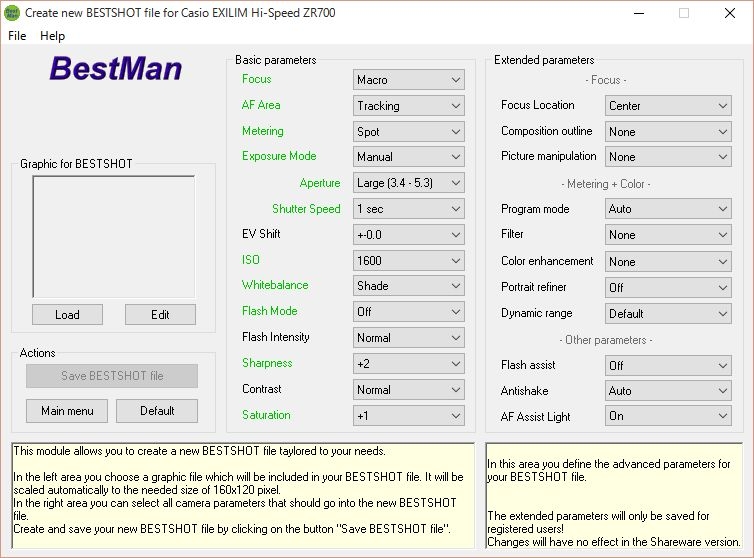This screenshot has width=754, height=558.
Task: Click the Exposure Mode label
Action: coord(279,156)
